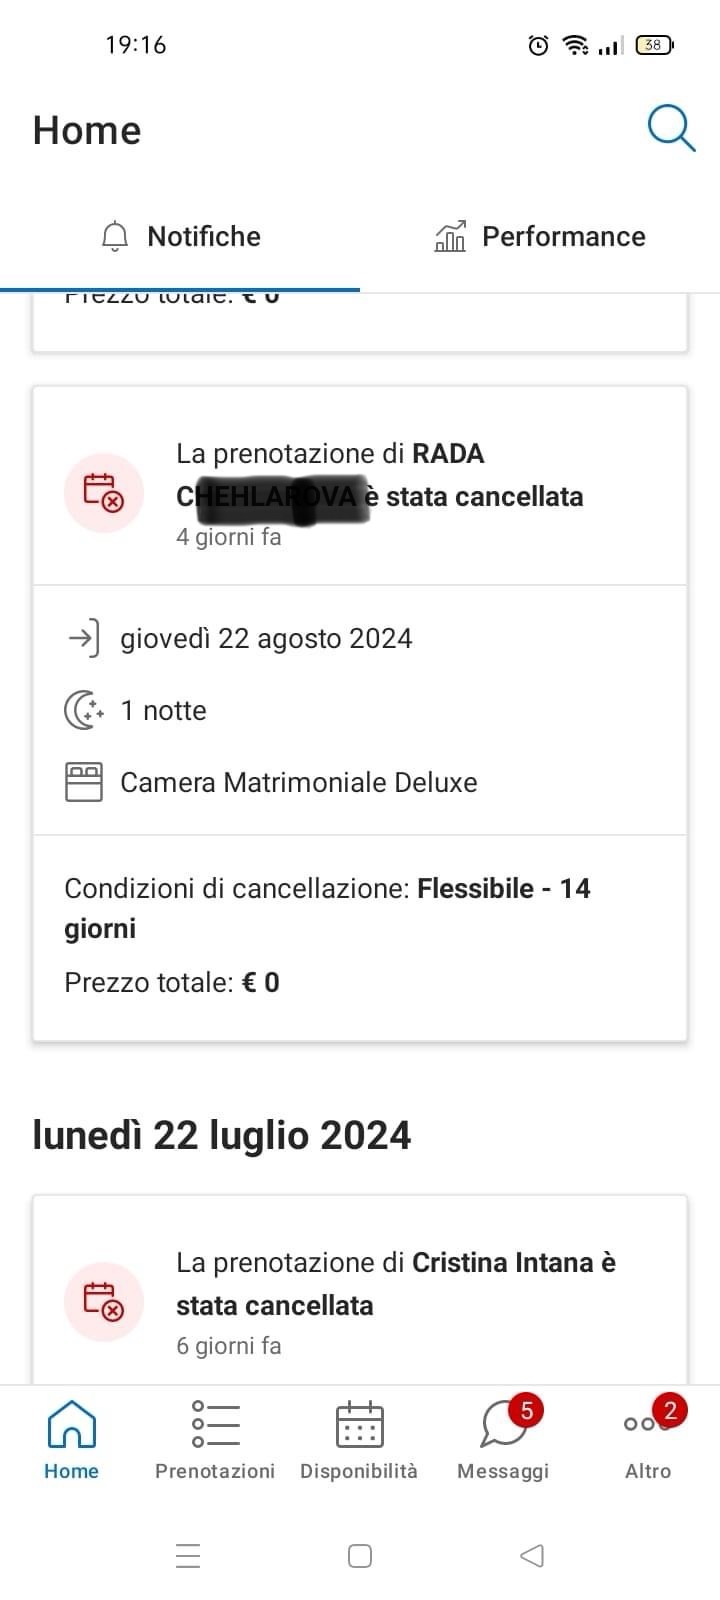Open Android recent apps menu
The width and height of the screenshot is (720, 1600).
click(188, 1555)
